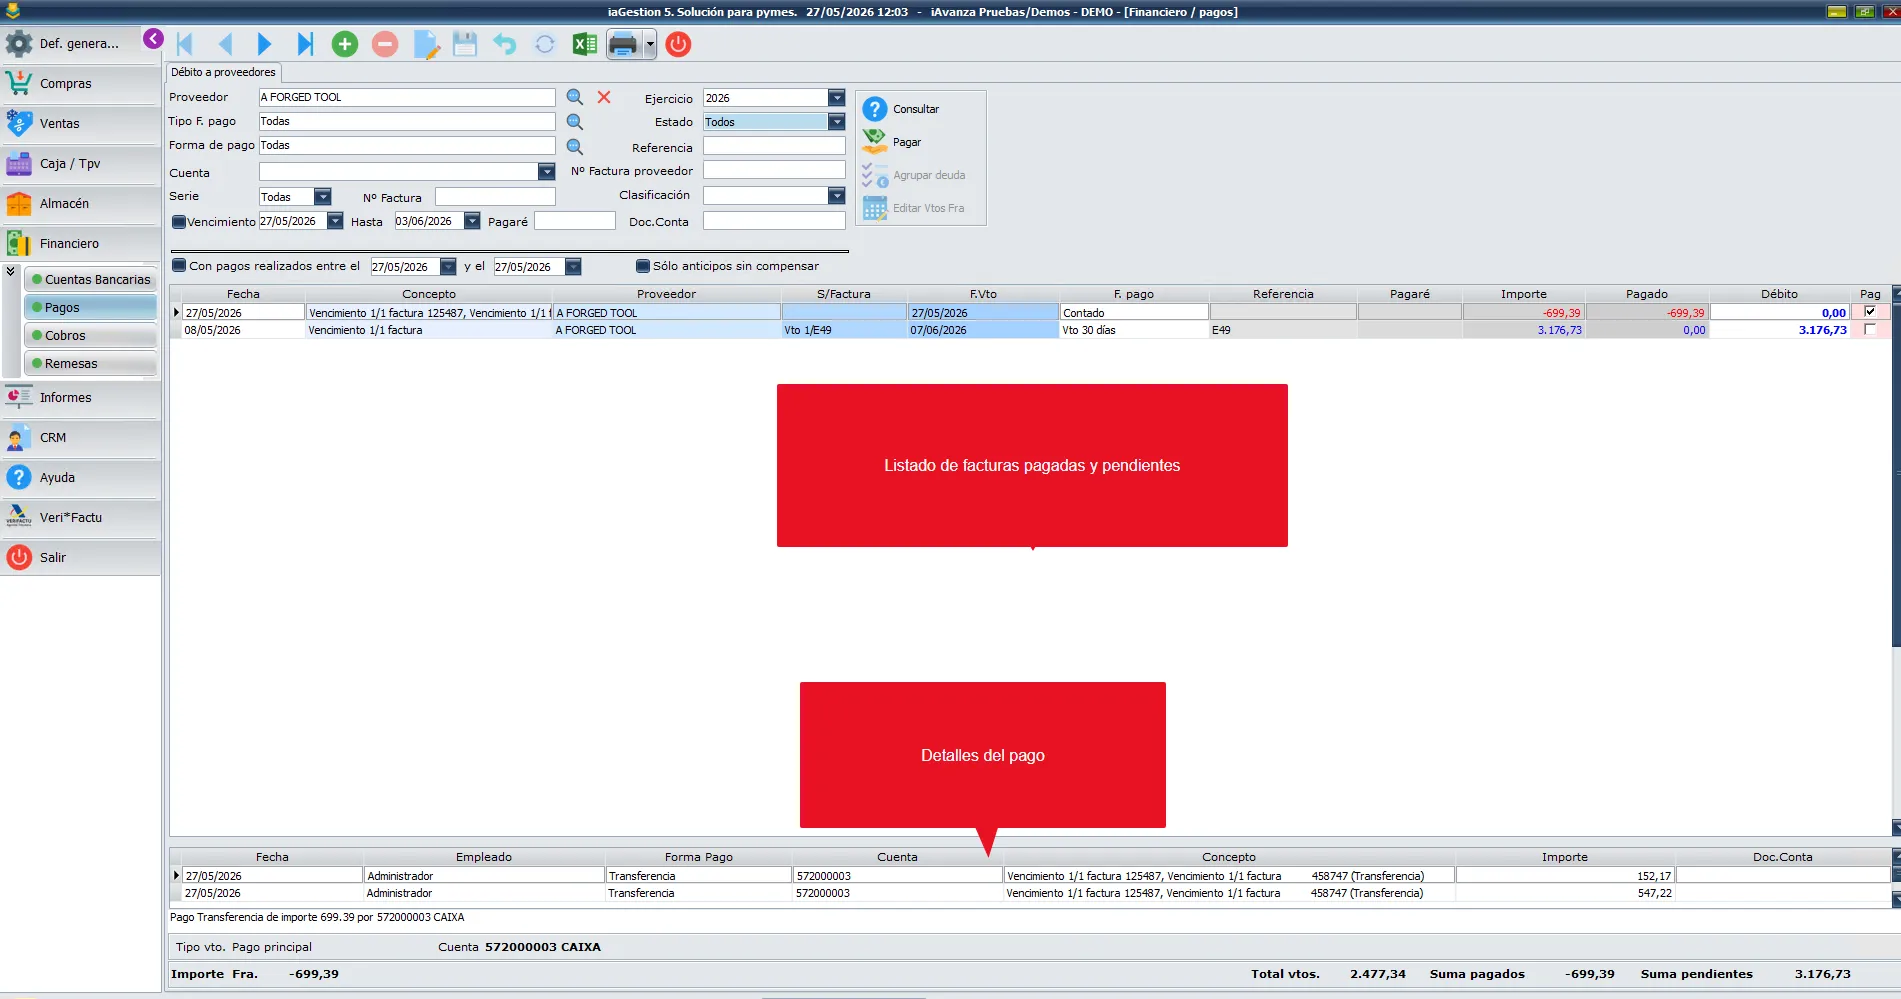Sort by Importe column header in upper grid
This screenshot has height=999, width=1901.
tap(1523, 294)
